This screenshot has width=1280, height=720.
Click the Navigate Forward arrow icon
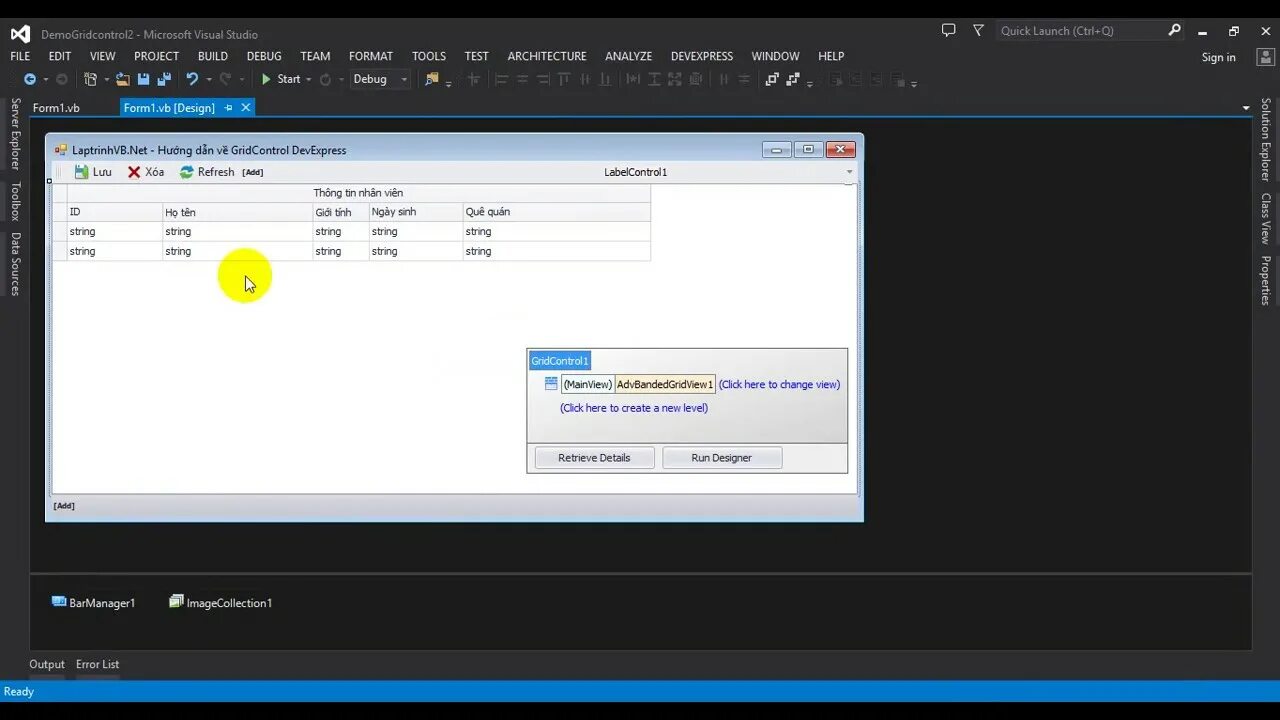(61, 79)
